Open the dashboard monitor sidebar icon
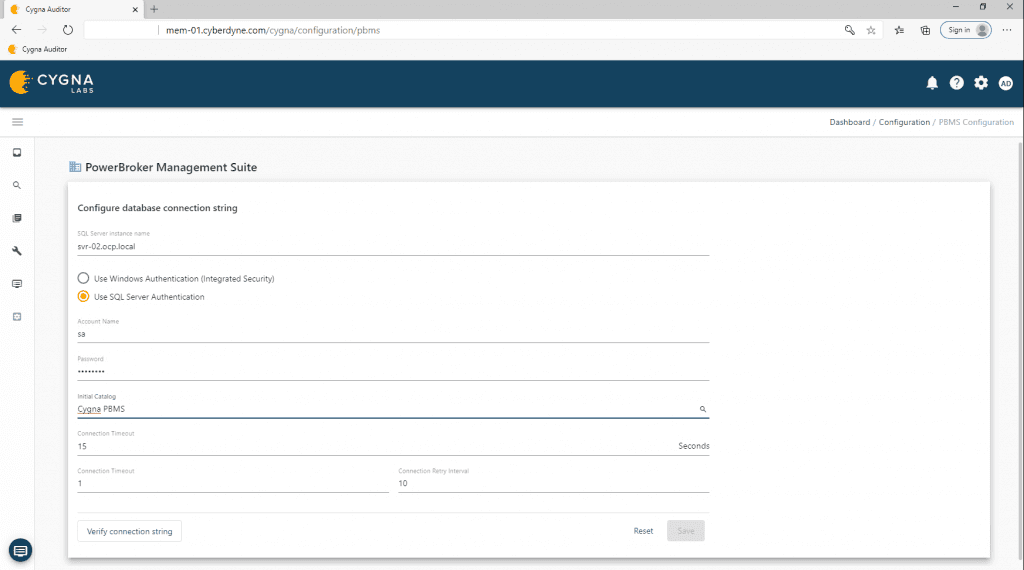Viewport: 1024px width, 570px height. (x=17, y=153)
